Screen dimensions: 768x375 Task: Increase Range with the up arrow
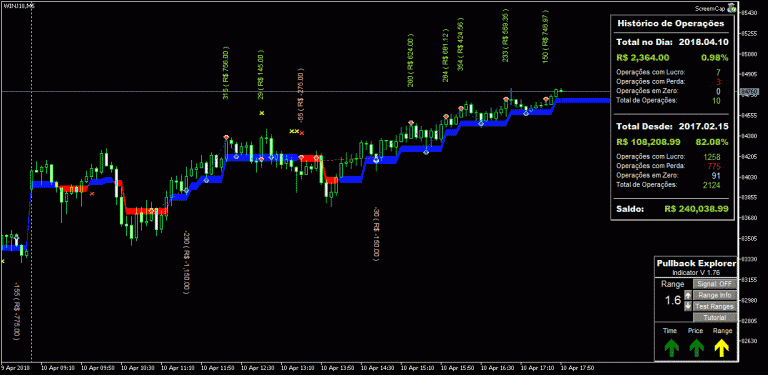[688, 295]
